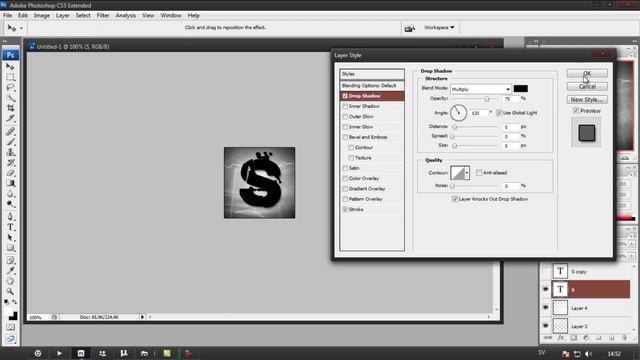Select the Gradient tool
The image size is (640, 360).
(x=10, y=183)
